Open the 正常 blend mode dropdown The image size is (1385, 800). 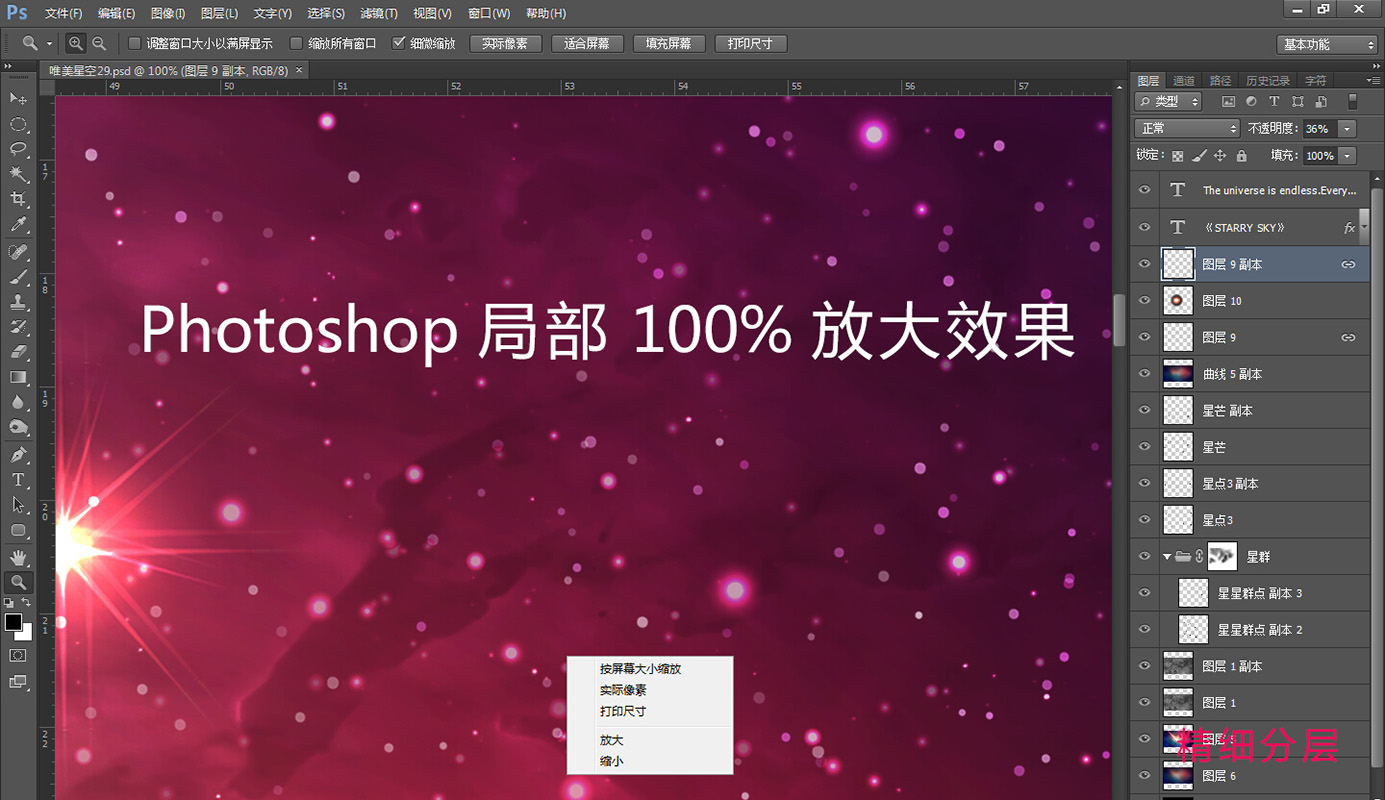[1187, 129]
